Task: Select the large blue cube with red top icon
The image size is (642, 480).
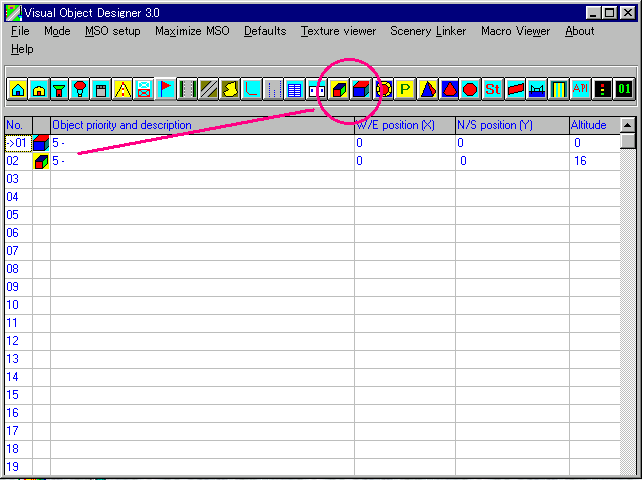Action: point(361,89)
